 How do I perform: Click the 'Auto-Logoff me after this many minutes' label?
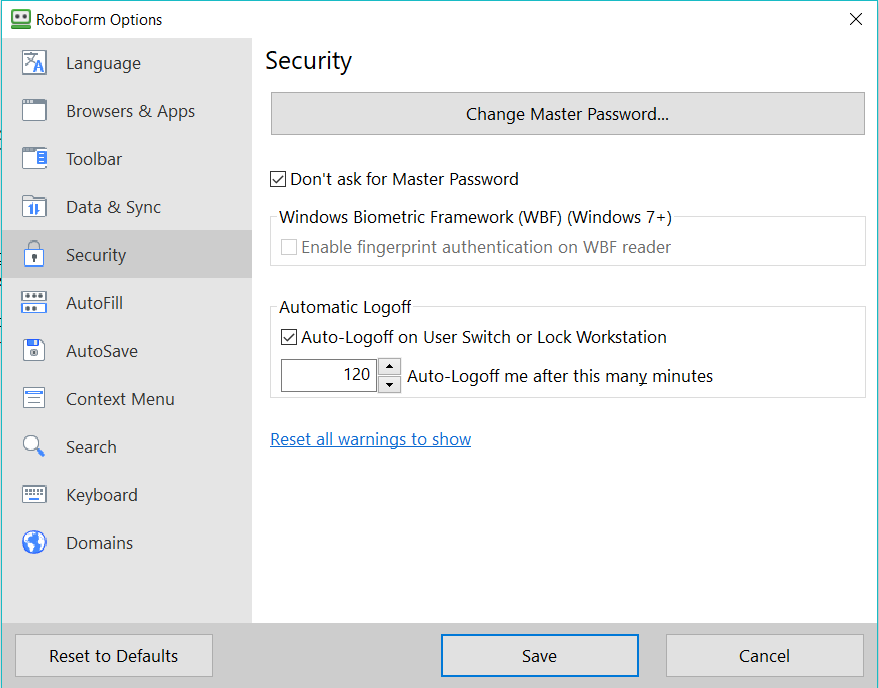tap(559, 376)
